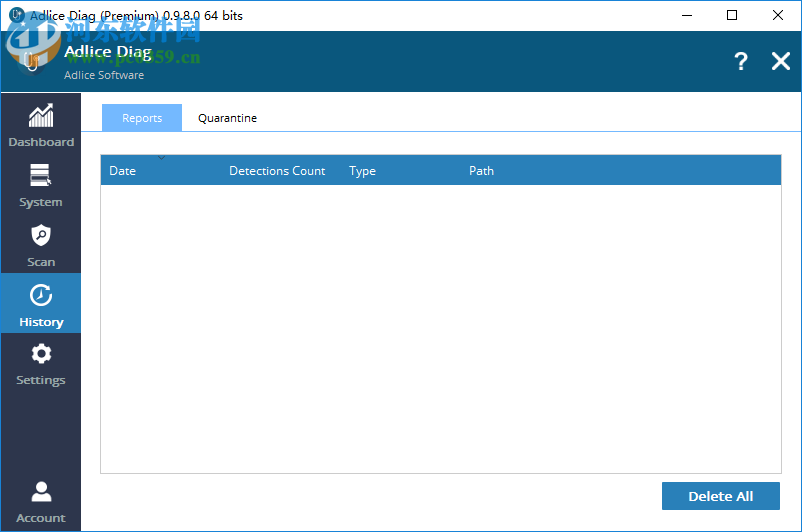Click the Delete All button
Viewport: 802px width, 532px height.
721,496
